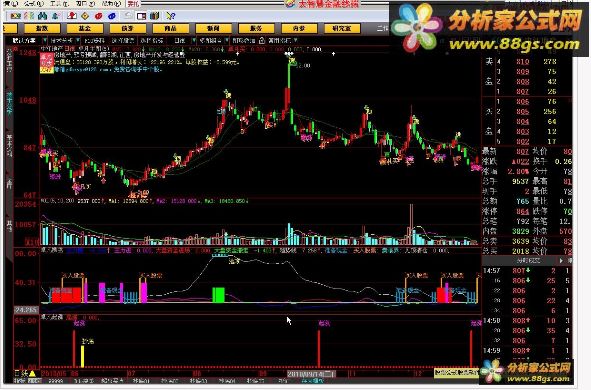The height and width of the screenshot is (390, 591).
Task: Open the 指数 yellow tab
Action: point(42,28)
